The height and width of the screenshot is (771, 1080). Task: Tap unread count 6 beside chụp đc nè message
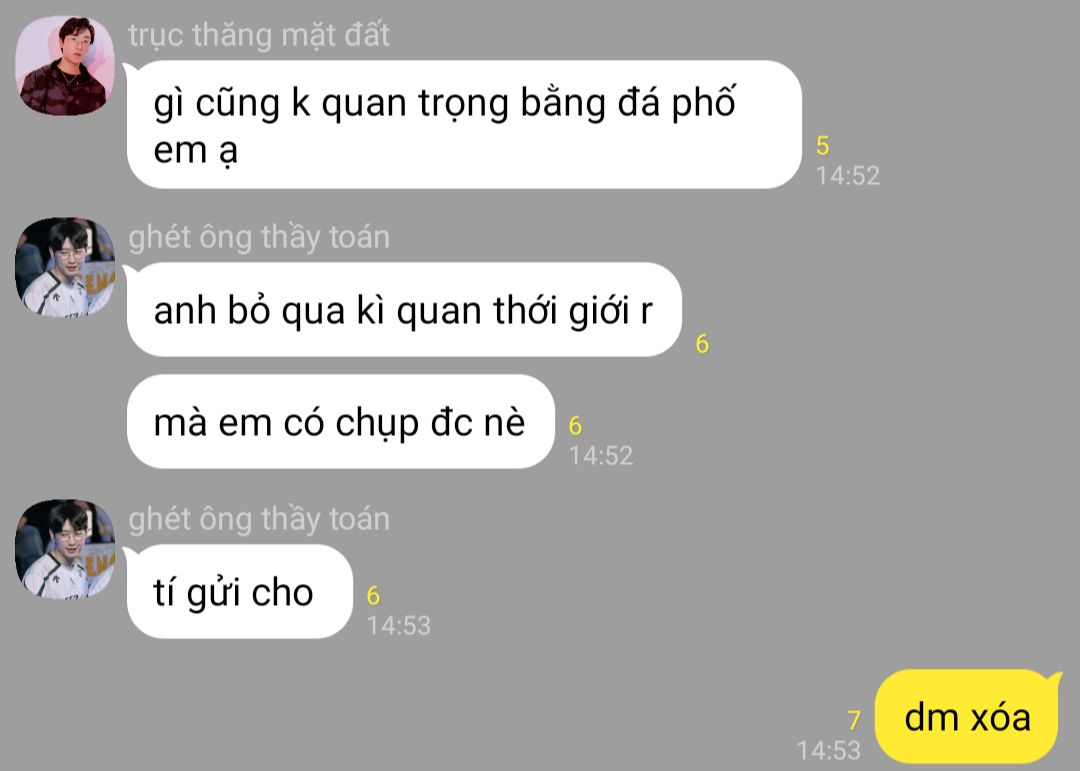[575, 426]
